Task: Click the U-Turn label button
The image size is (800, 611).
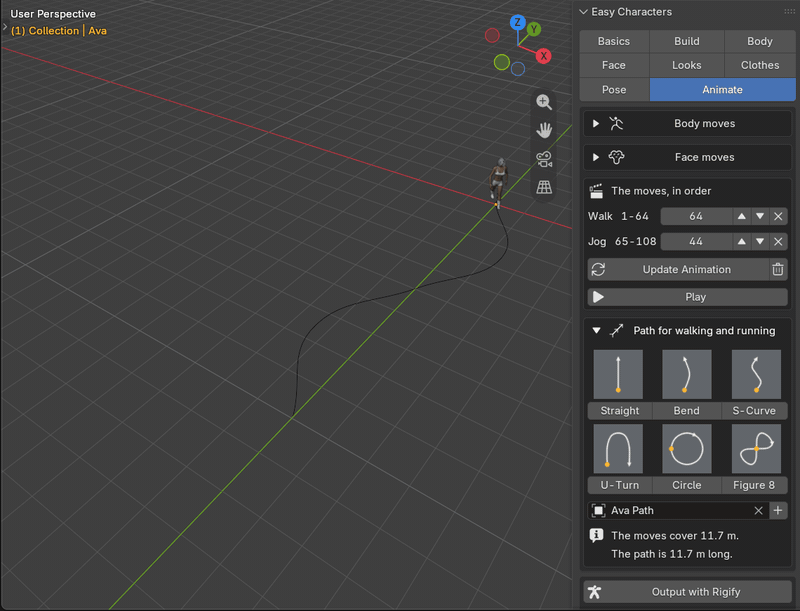Action: point(620,485)
